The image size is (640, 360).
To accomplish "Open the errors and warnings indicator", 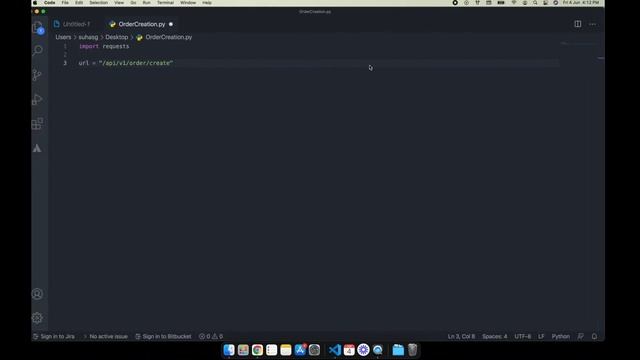I will [211, 336].
